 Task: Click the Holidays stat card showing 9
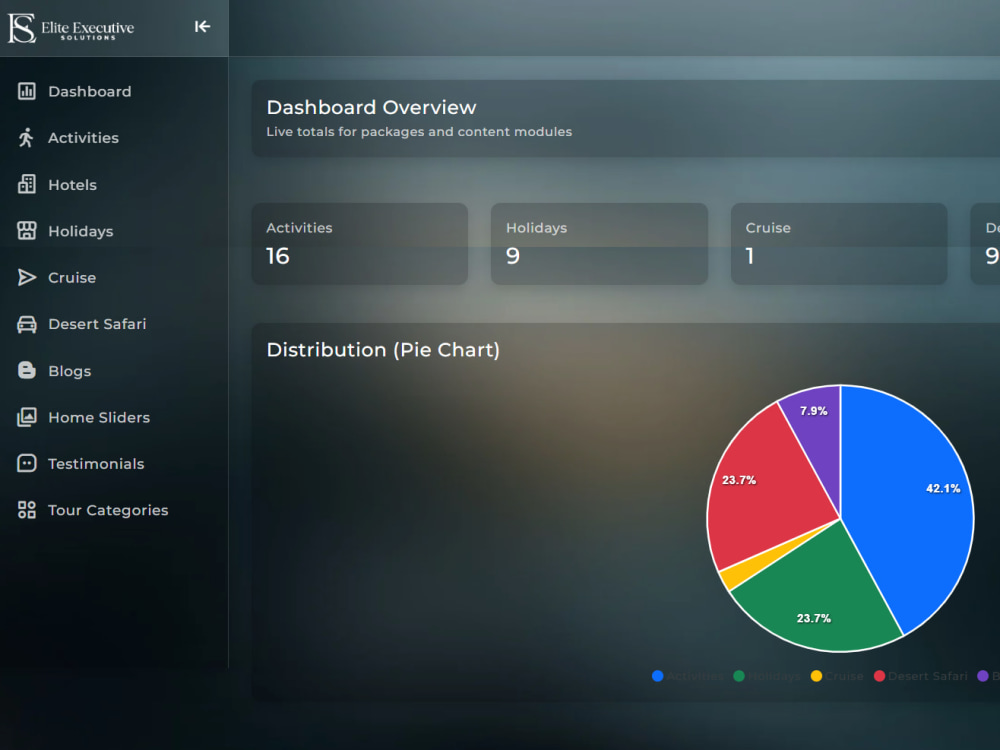click(x=599, y=244)
